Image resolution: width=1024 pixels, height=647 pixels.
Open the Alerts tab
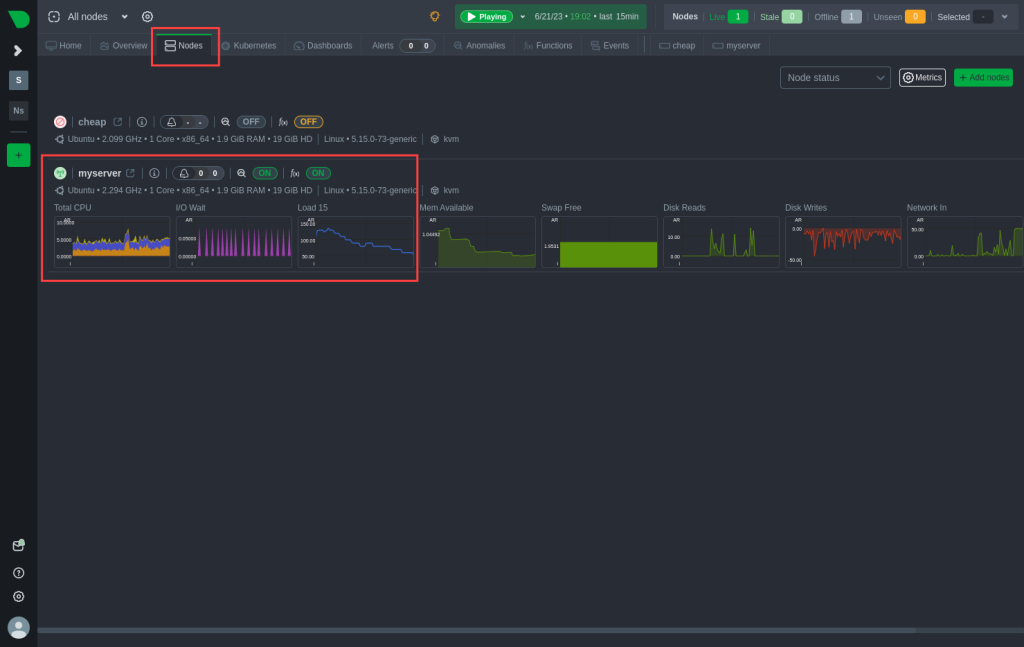tap(403, 46)
